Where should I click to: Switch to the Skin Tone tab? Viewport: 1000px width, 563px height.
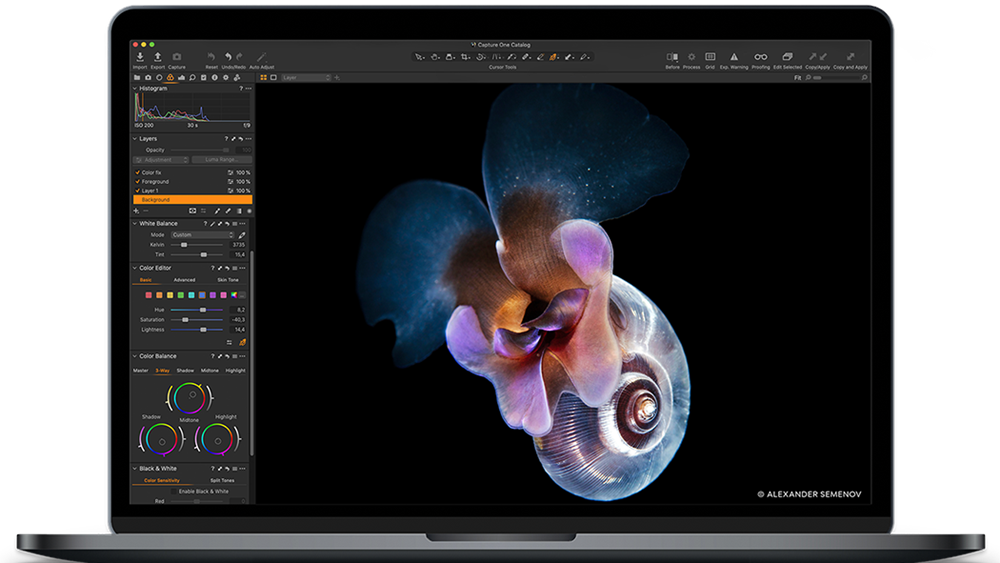click(x=228, y=280)
